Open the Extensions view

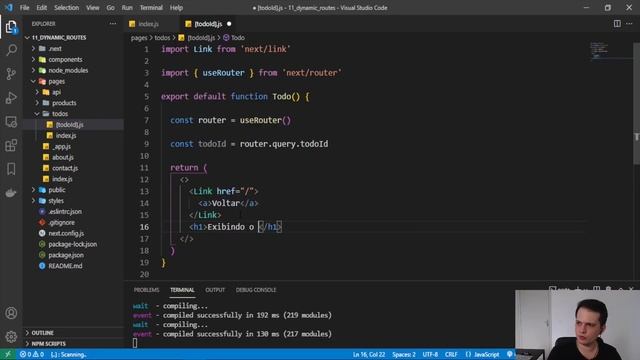tap(11, 145)
